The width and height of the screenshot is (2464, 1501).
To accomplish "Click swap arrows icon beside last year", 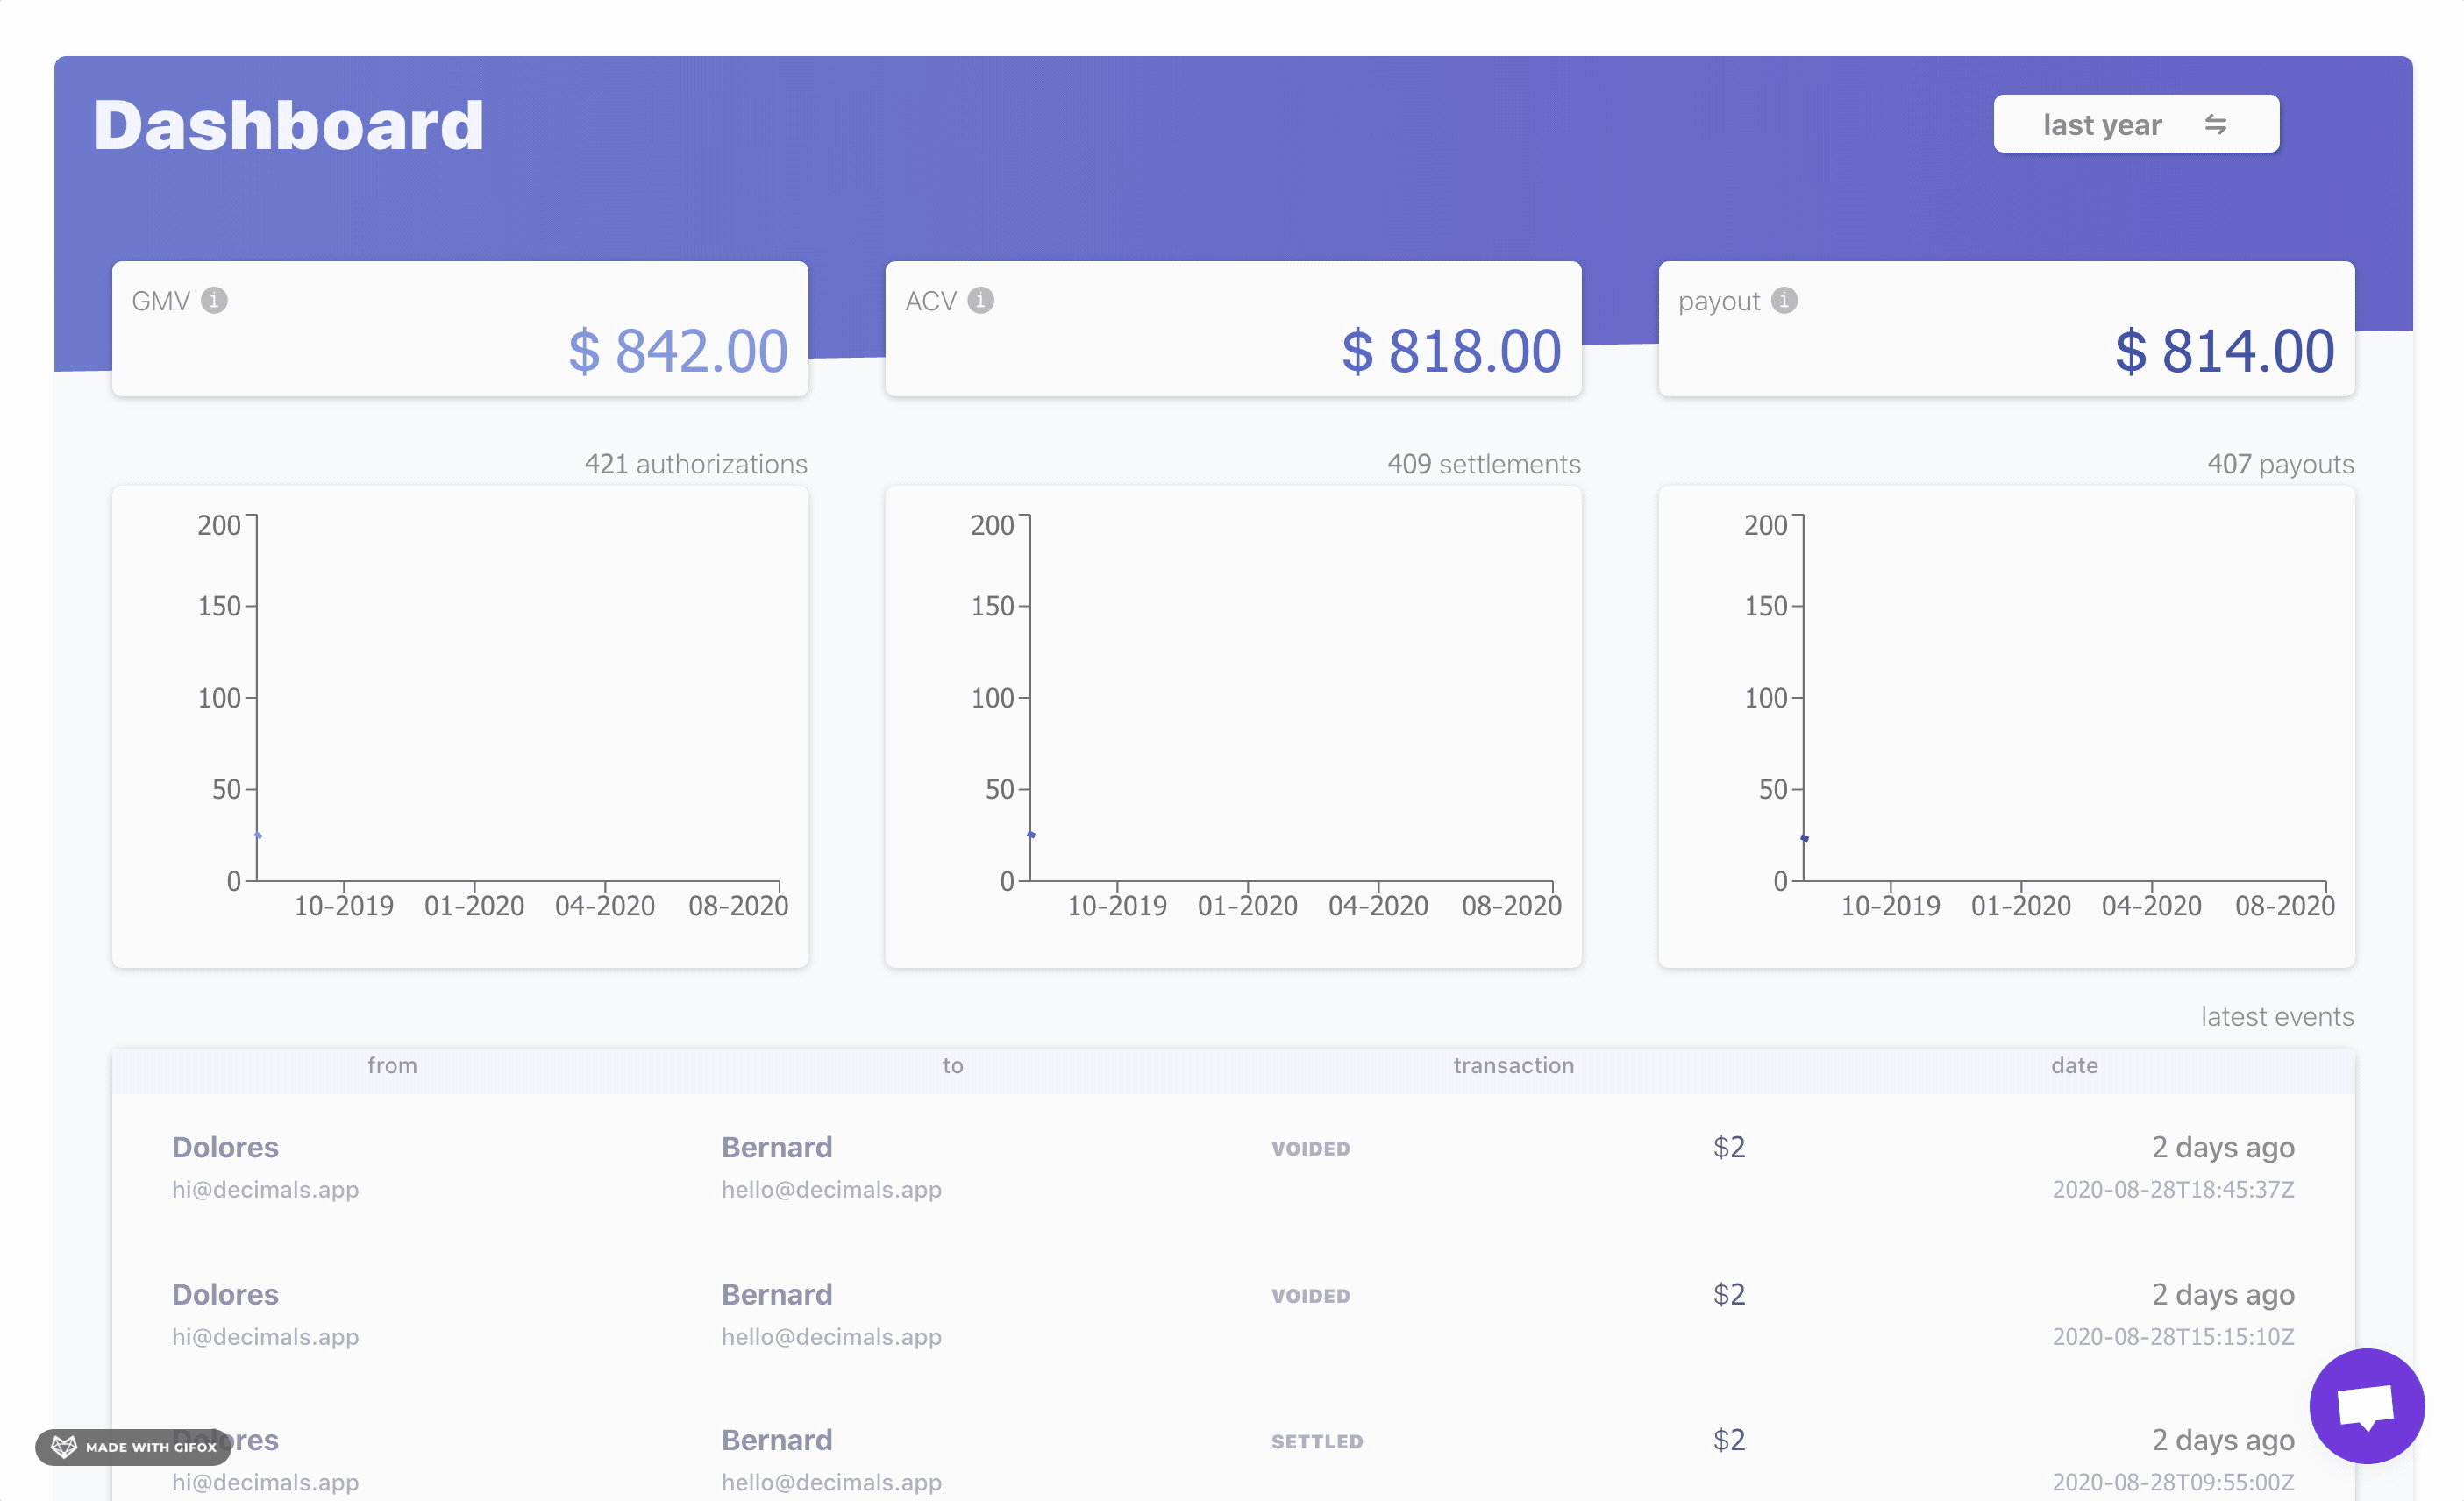I will [2215, 124].
